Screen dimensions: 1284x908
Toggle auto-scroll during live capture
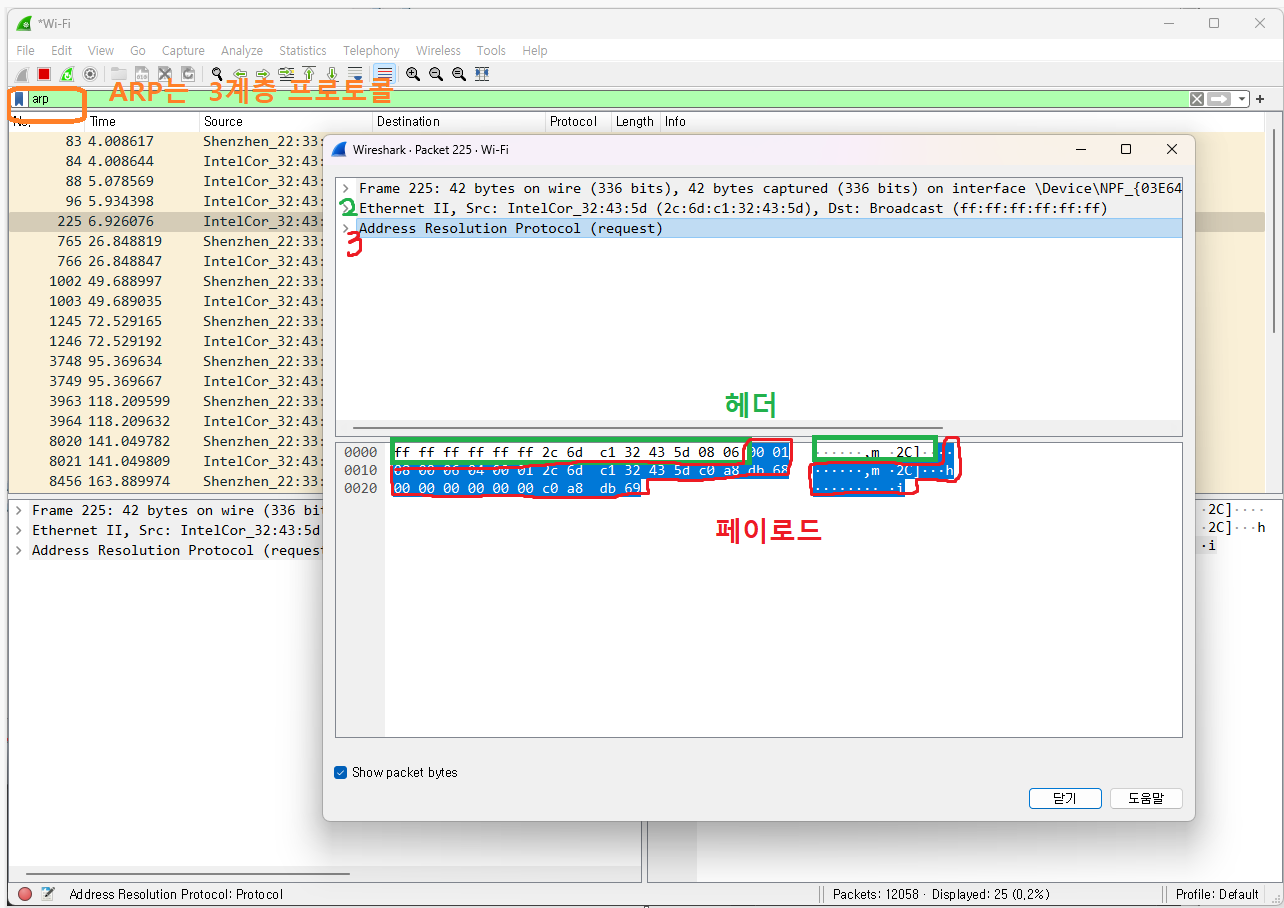[x=355, y=74]
